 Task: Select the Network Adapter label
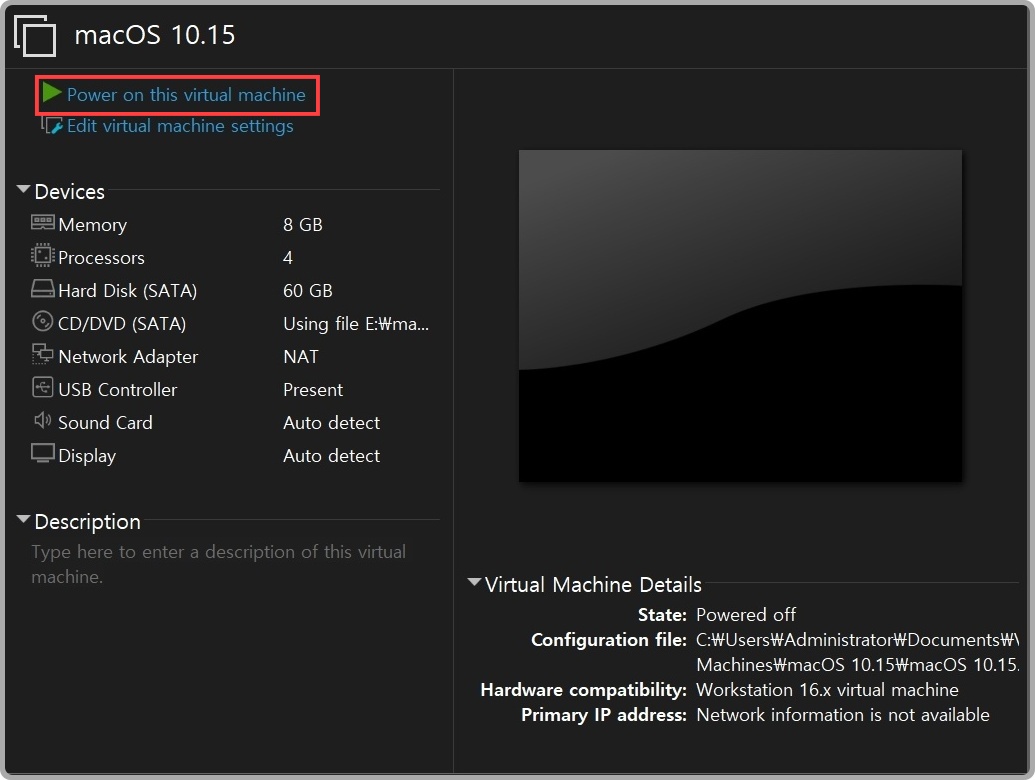(128, 357)
